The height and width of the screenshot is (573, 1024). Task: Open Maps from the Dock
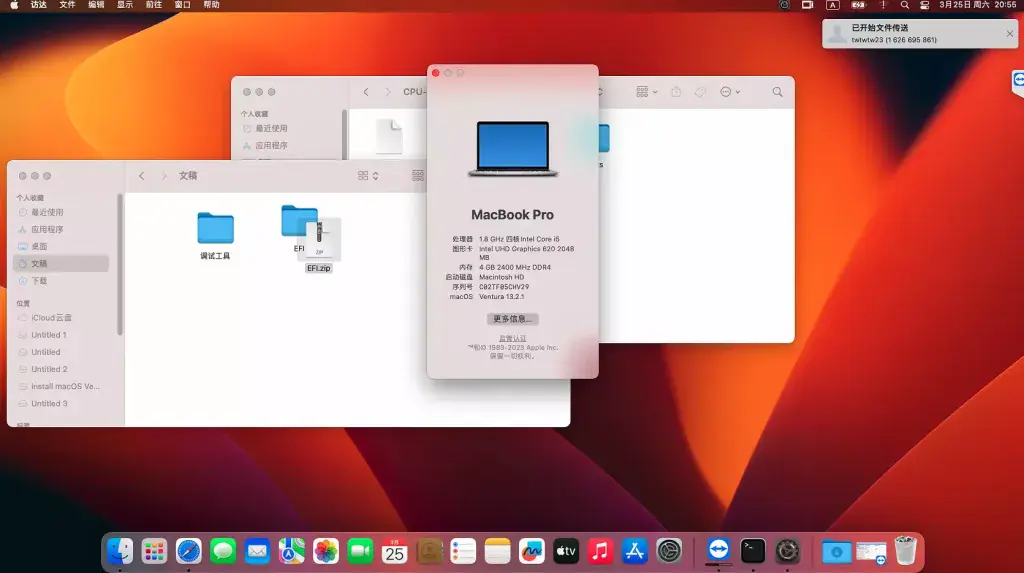pyautogui.click(x=291, y=551)
